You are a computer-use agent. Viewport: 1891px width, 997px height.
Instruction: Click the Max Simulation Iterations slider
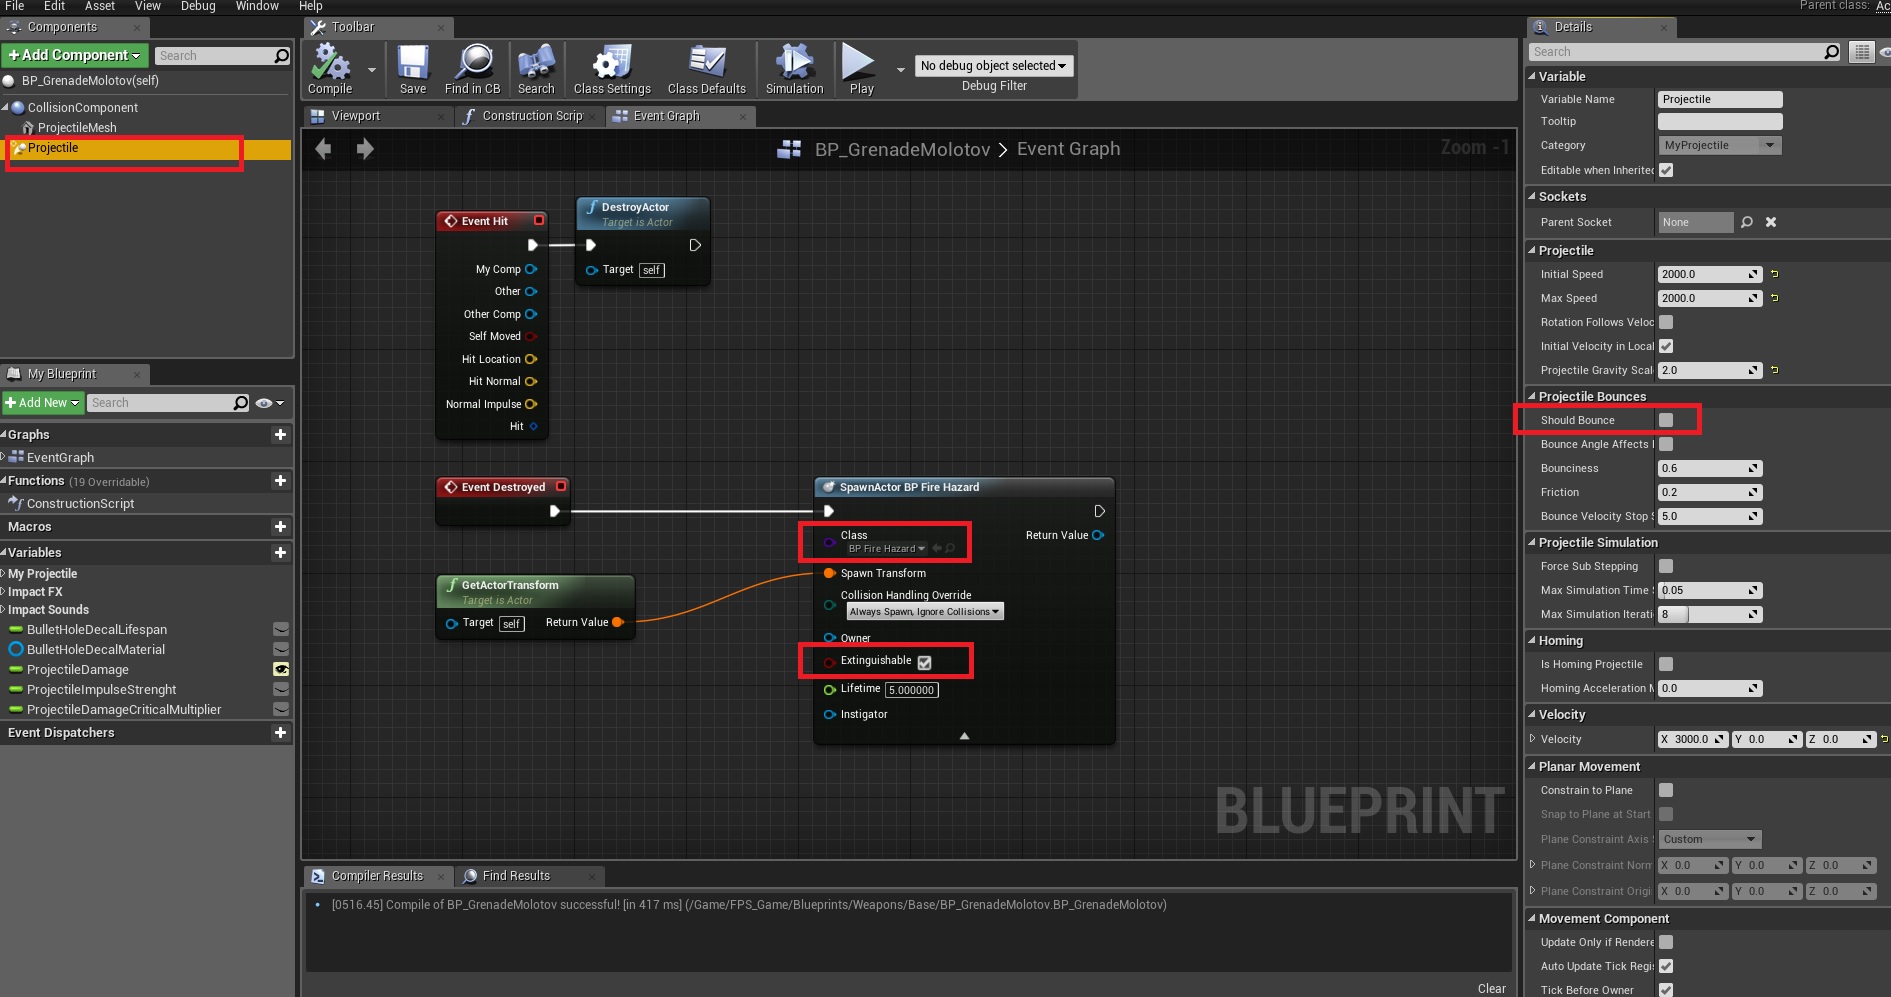coord(1709,614)
